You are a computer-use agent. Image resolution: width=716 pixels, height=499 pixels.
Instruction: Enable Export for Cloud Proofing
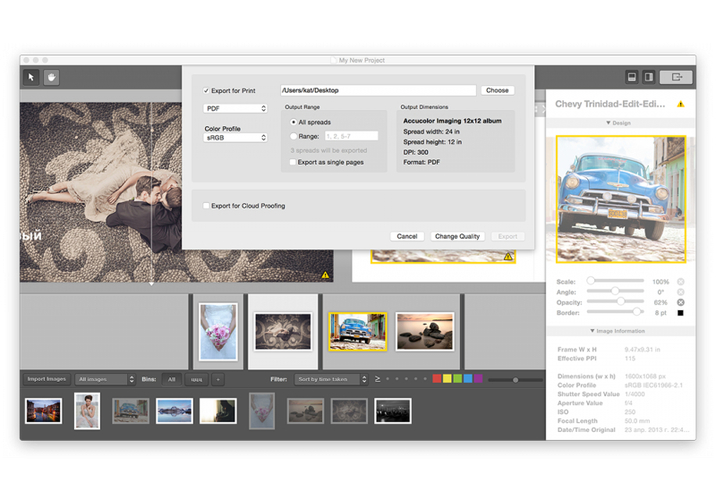click(206, 206)
